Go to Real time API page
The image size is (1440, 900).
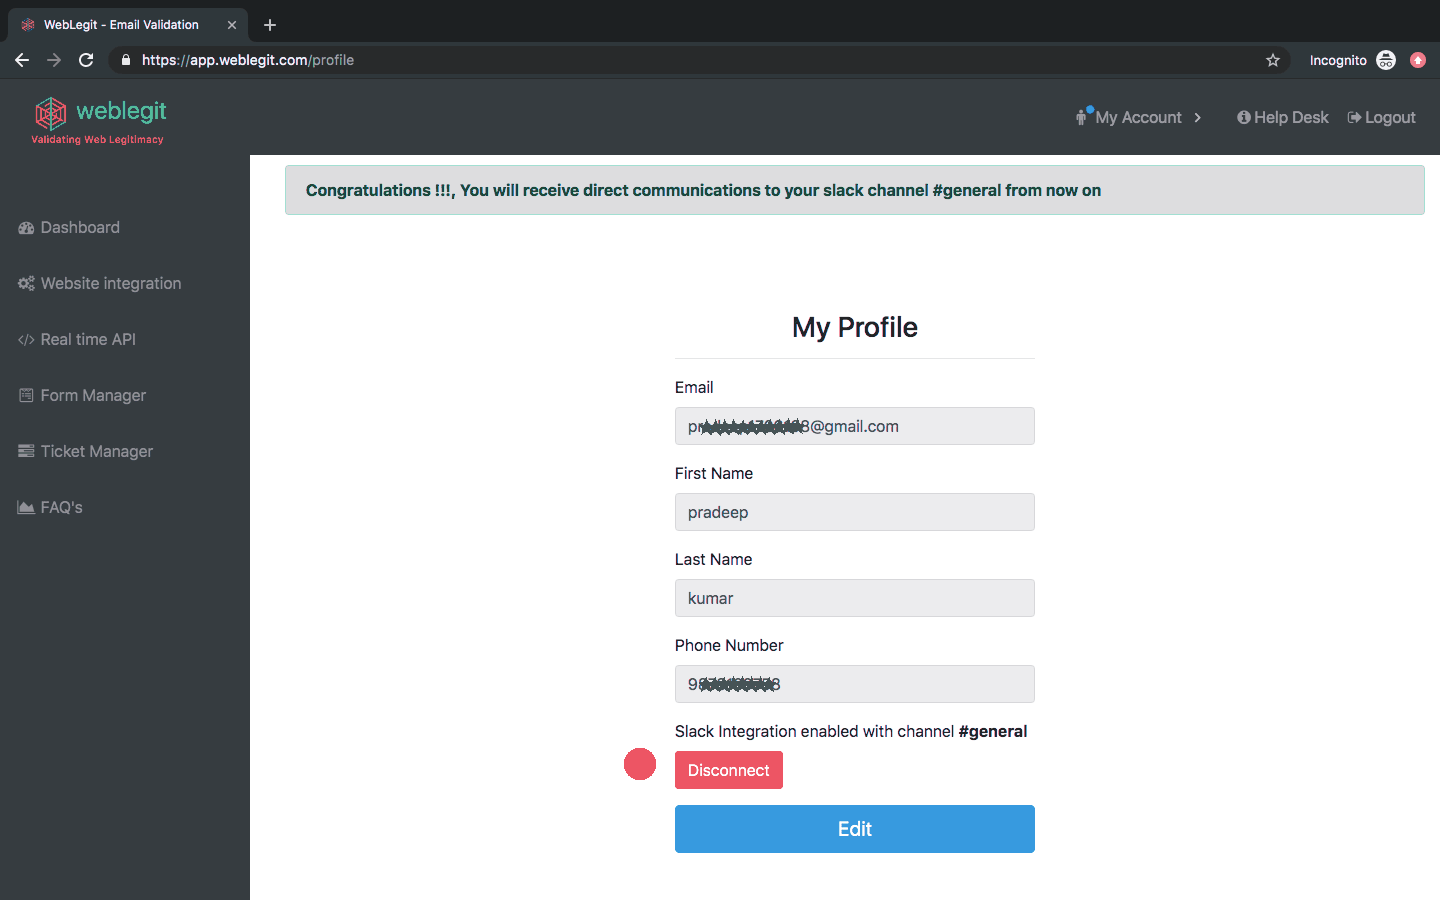(x=77, y=340)
